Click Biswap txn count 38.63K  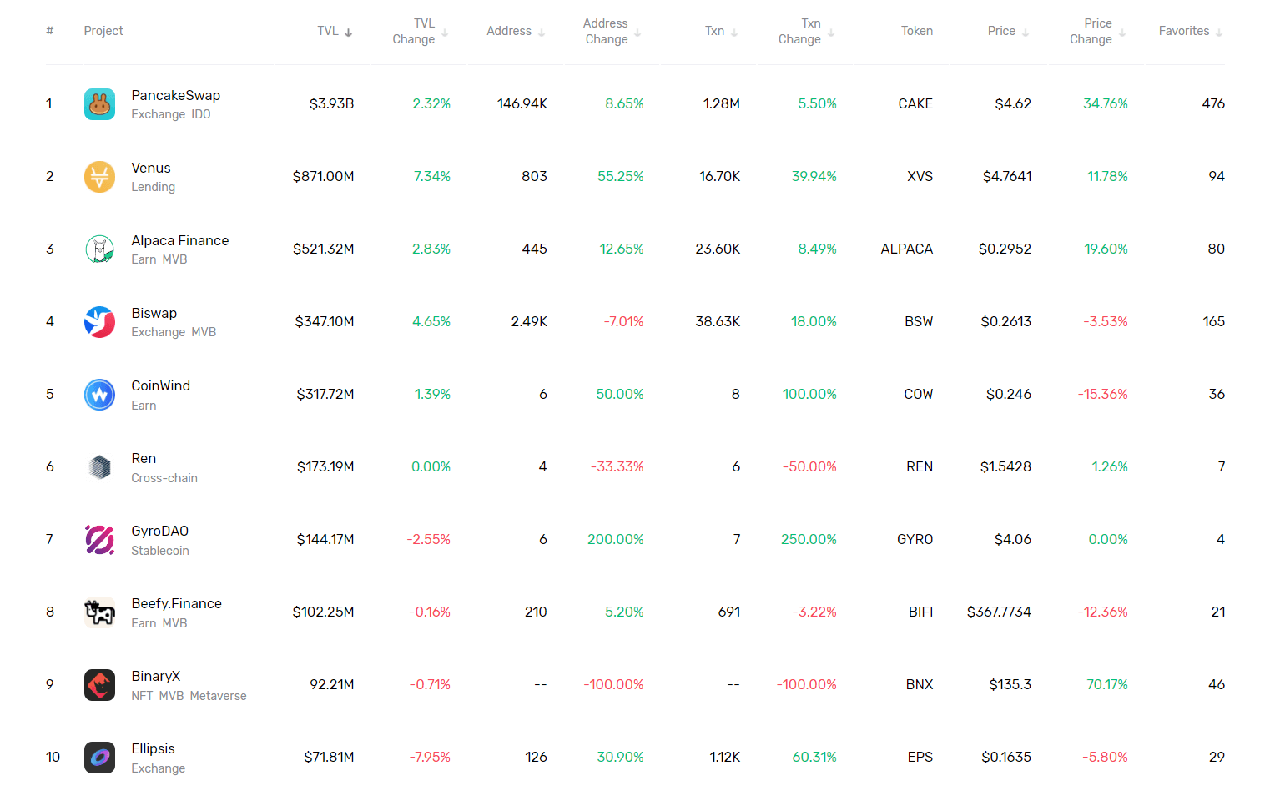click(717, 322)
